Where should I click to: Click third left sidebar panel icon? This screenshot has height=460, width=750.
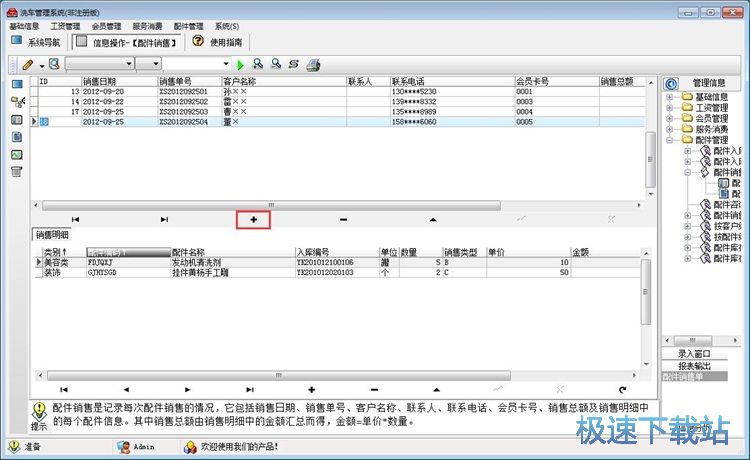[17, 120]
